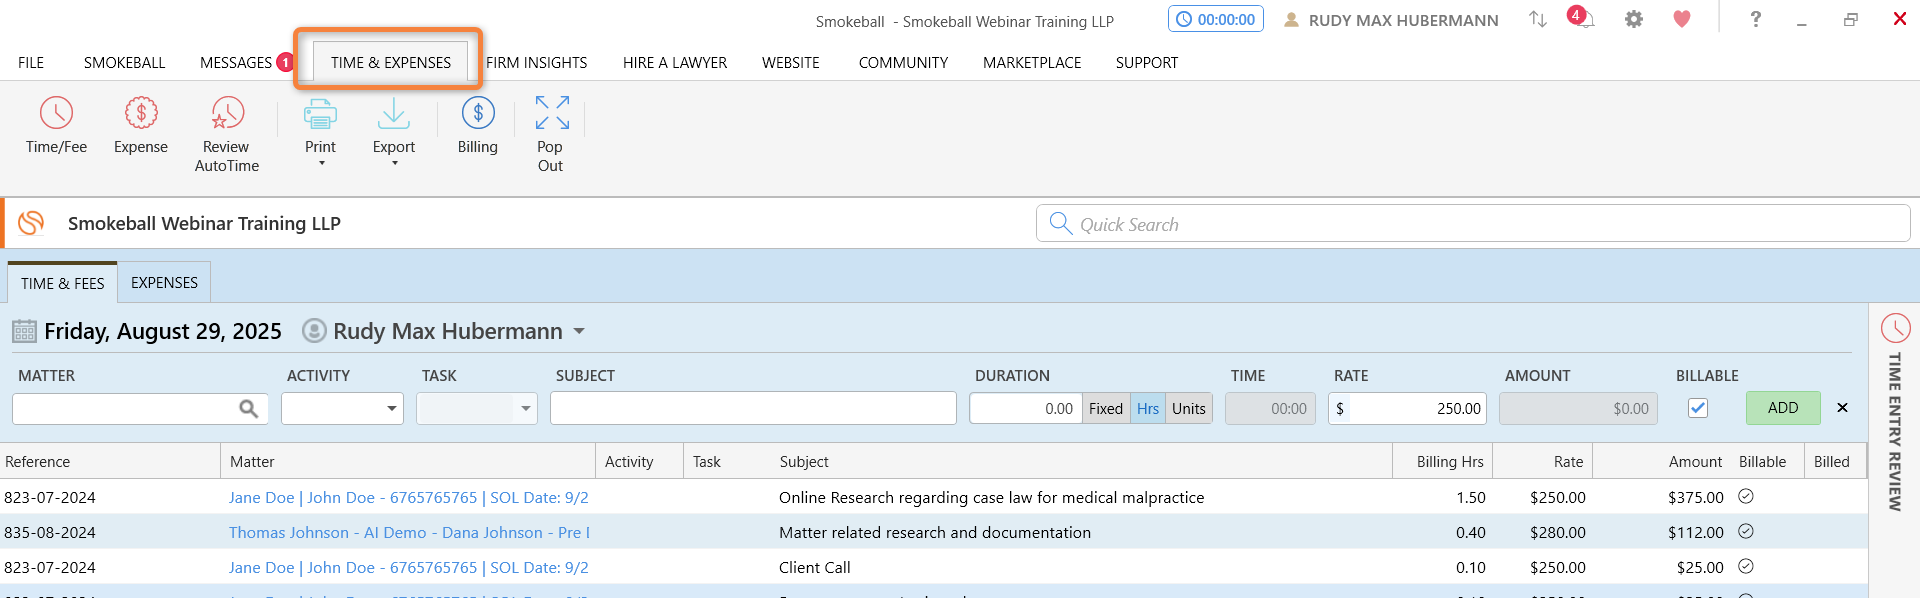Click the Matter search magnifier icon
This screenshot has height=598, width=1920.
[x=248, y=408]
